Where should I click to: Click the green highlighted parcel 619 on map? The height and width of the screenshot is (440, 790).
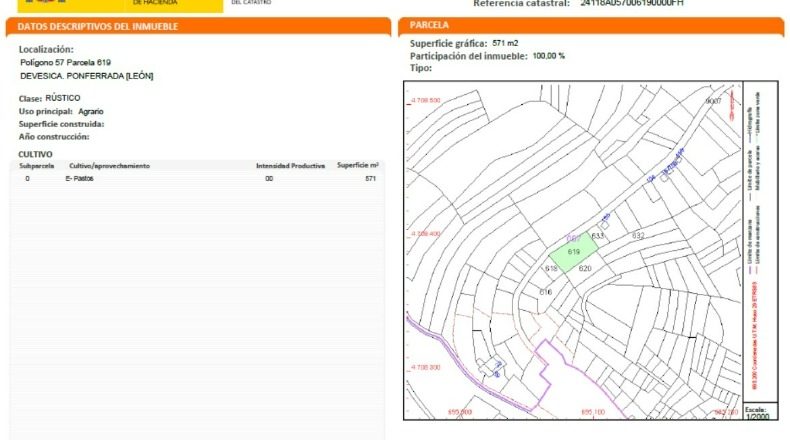click(x=574, y=252)
